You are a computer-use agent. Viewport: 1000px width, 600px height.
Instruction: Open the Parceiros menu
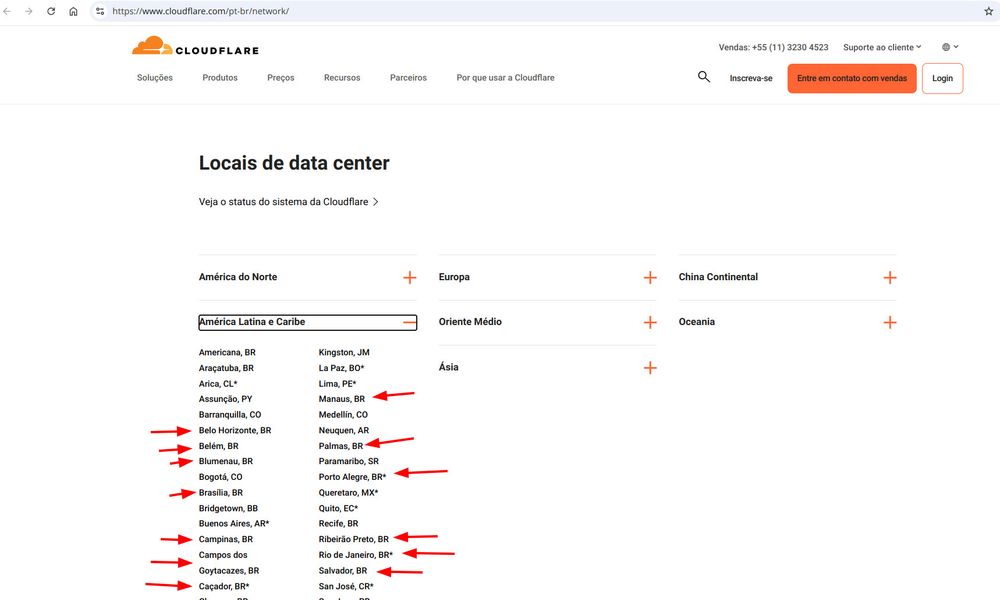coord(408,78)
